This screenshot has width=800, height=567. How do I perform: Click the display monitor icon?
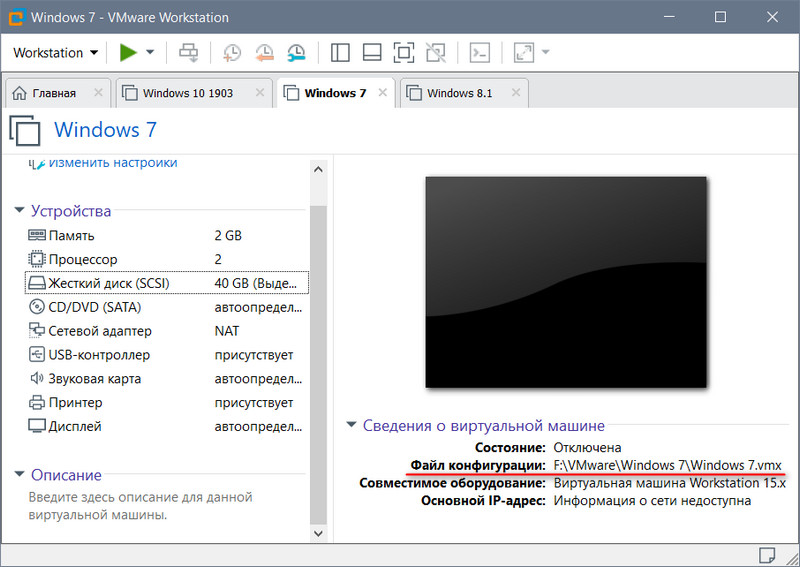pyautogui.click(x=37, y=426)
